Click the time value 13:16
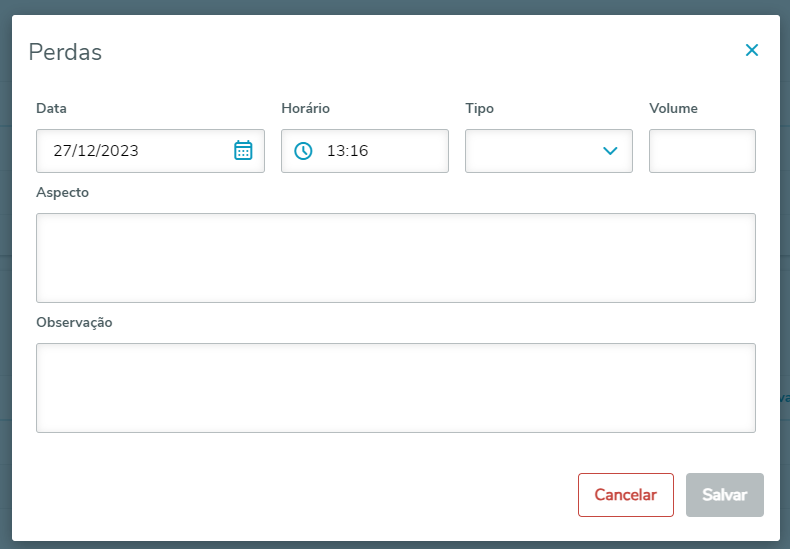The height and width of the screenshot is (549, 790). point(348,151)
